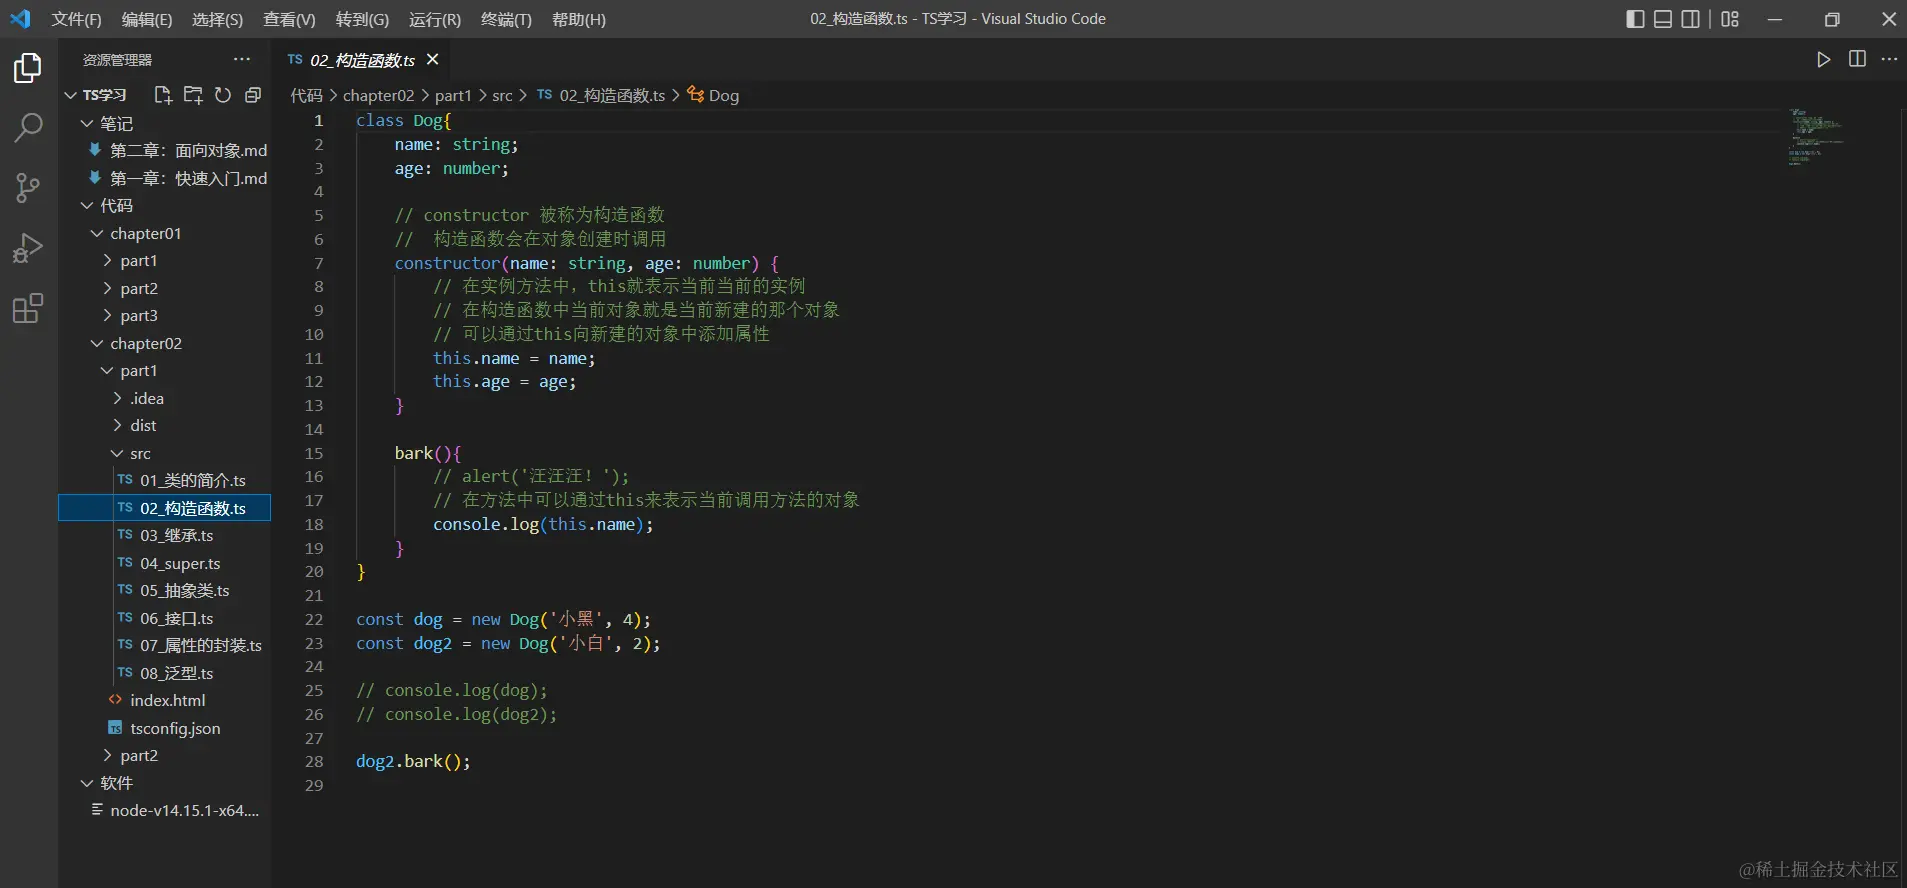Refresh the explorer file tree
1907x888 pixels.
pos(223,95)
